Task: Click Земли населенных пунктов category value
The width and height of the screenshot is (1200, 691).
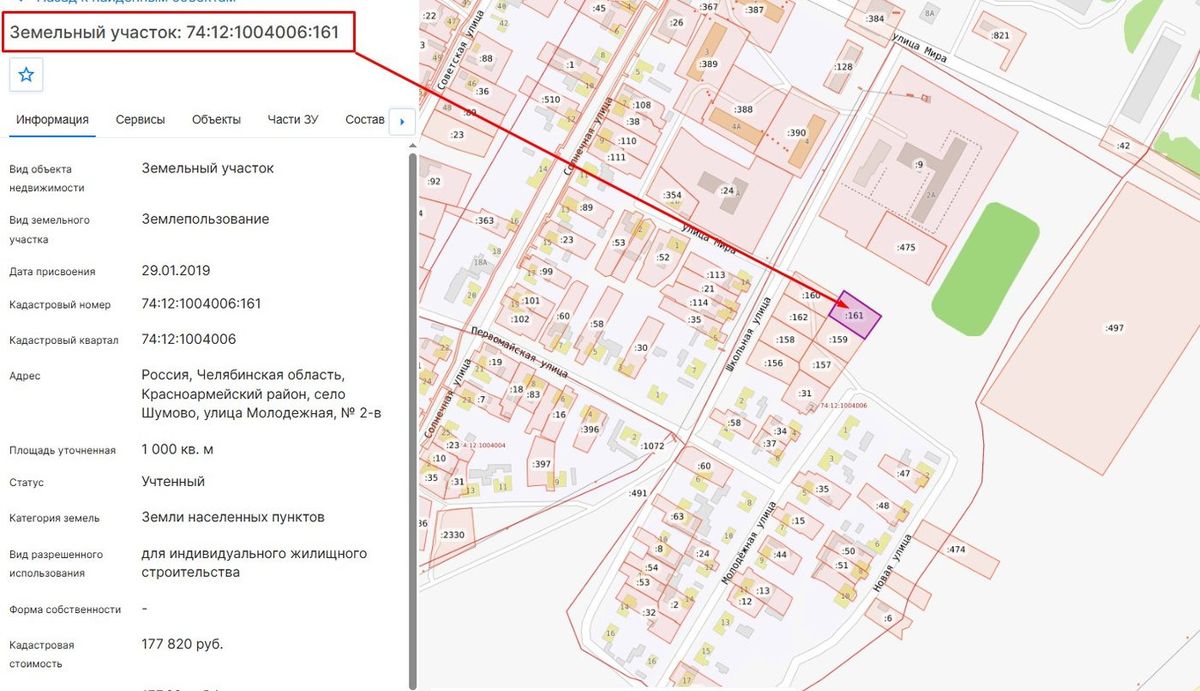Action: [x=233, y=518]
